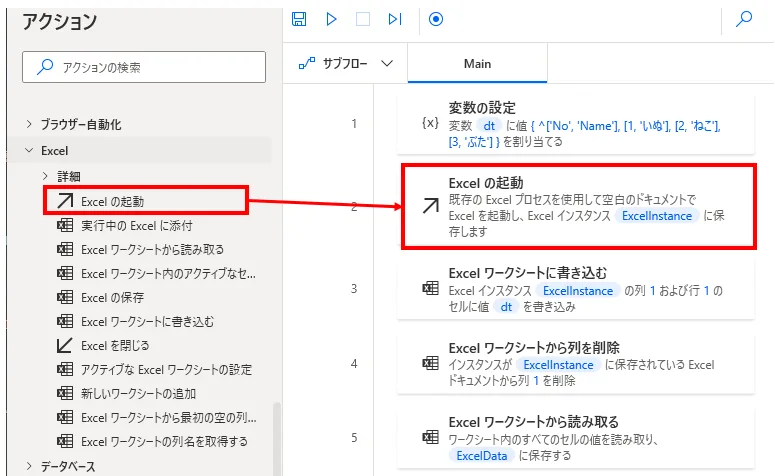
Task: Expand the データベース group
Action: [x=29, y=465]
